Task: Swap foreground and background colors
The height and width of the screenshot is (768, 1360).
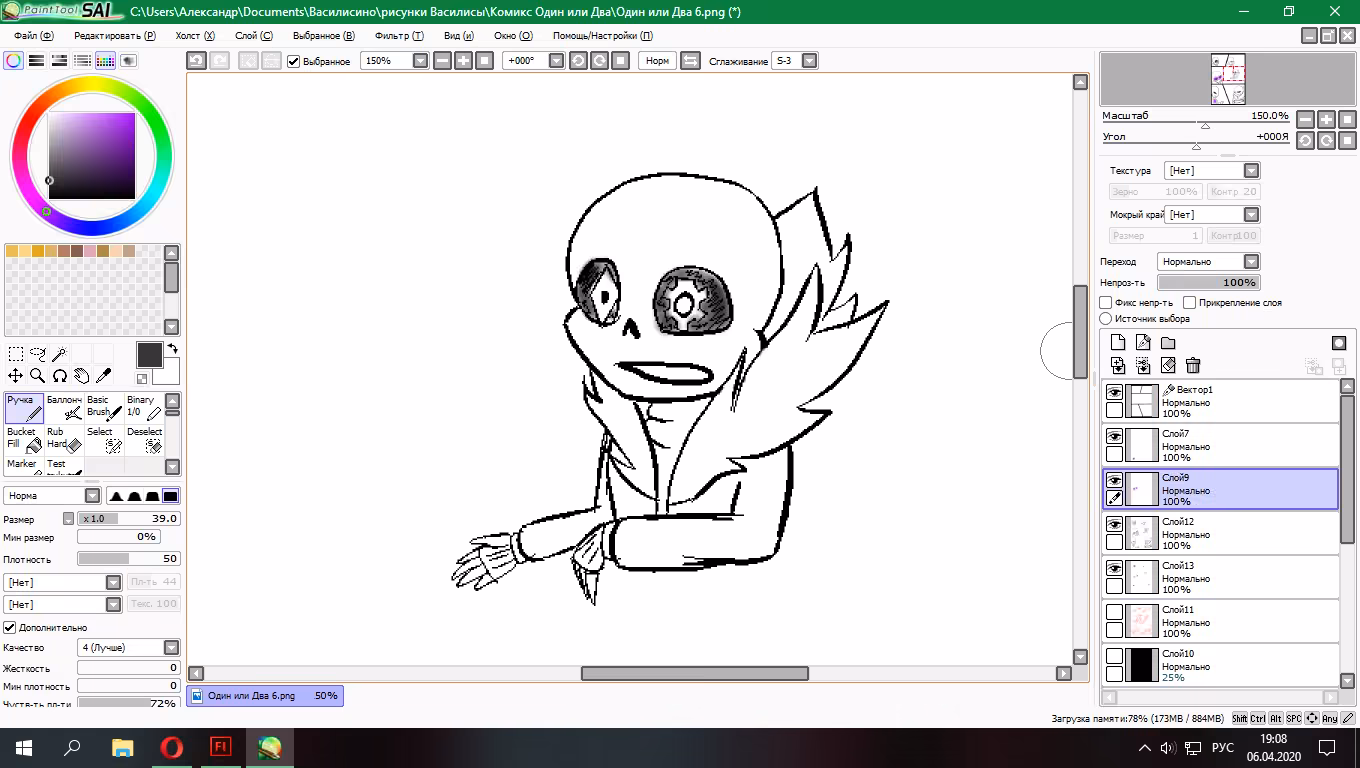Action: tap(172, 349)
